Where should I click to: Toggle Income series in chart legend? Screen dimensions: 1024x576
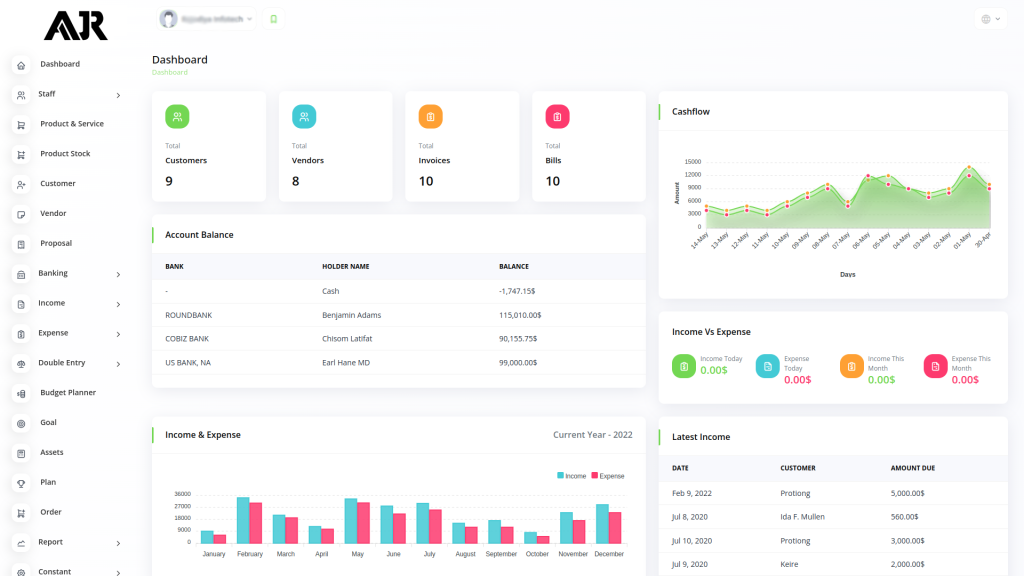tap(572, 476)
